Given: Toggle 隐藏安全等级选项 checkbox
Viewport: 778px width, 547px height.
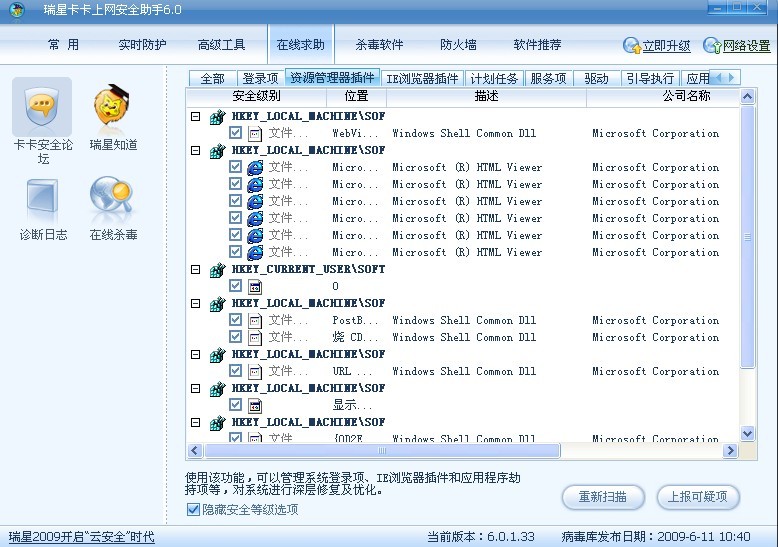Looking at the screenshot, I should tap(193, 509).
